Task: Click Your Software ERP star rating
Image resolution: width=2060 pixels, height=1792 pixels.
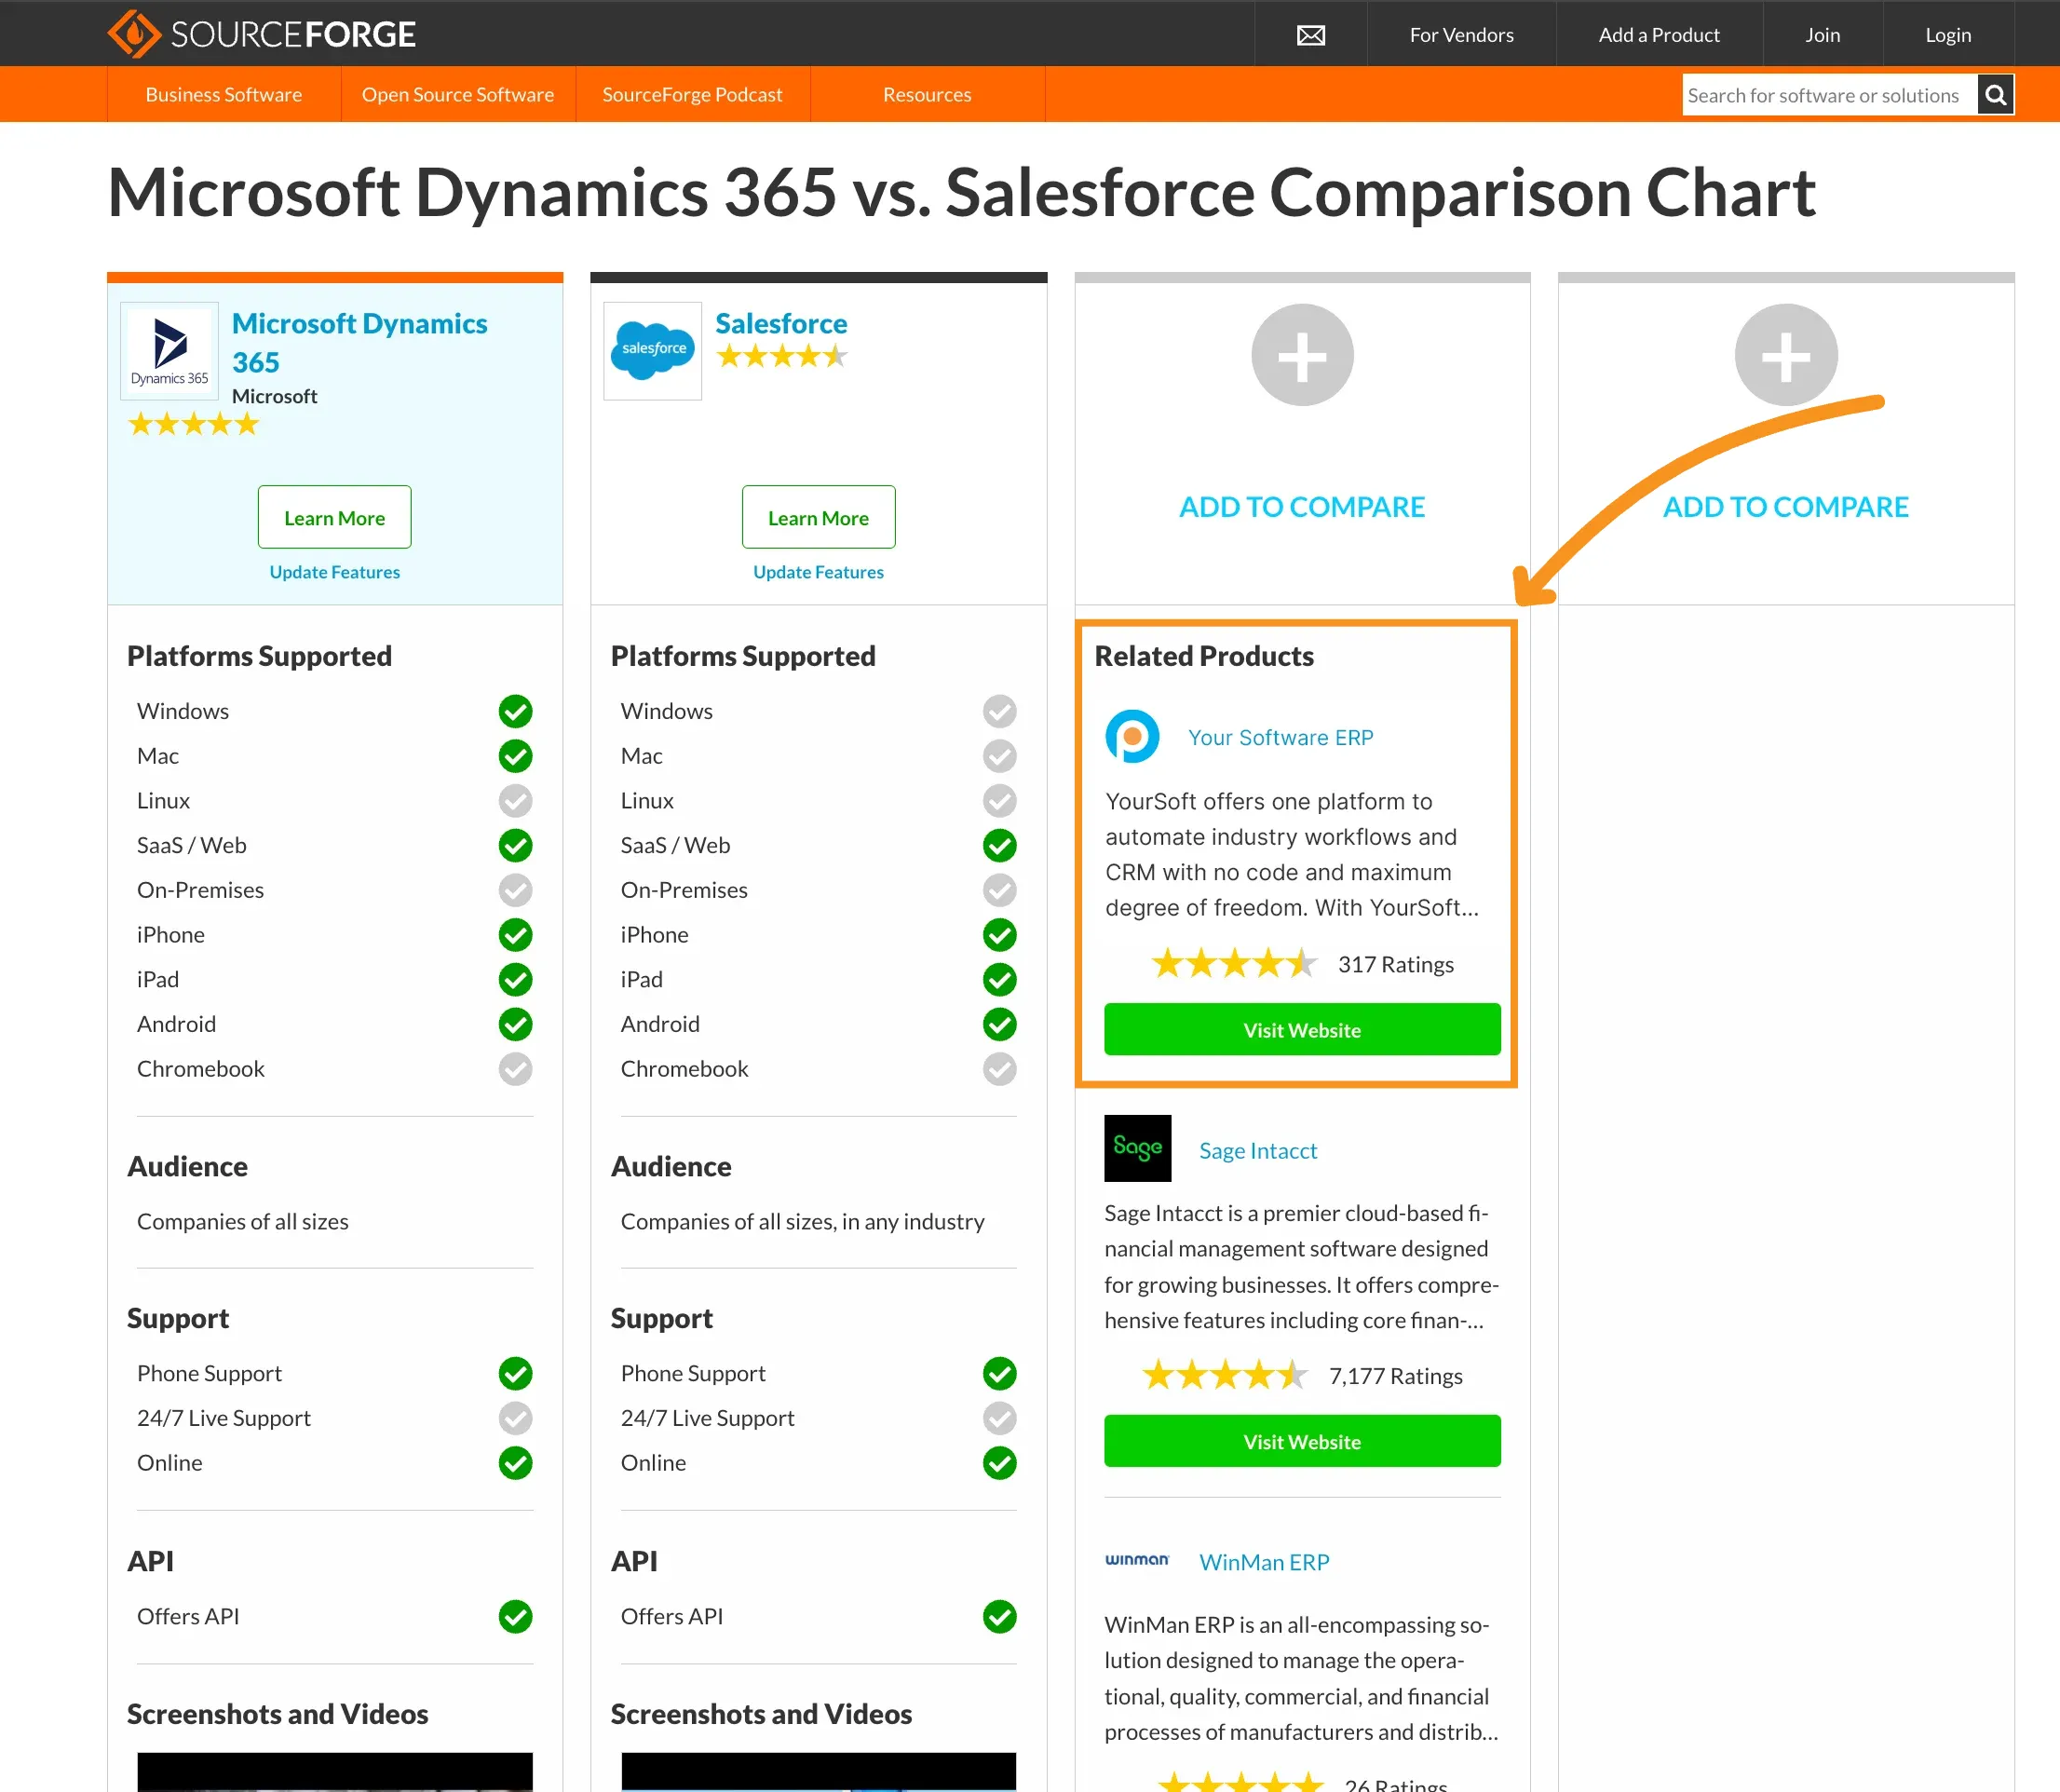Action: click(1234, 964)
